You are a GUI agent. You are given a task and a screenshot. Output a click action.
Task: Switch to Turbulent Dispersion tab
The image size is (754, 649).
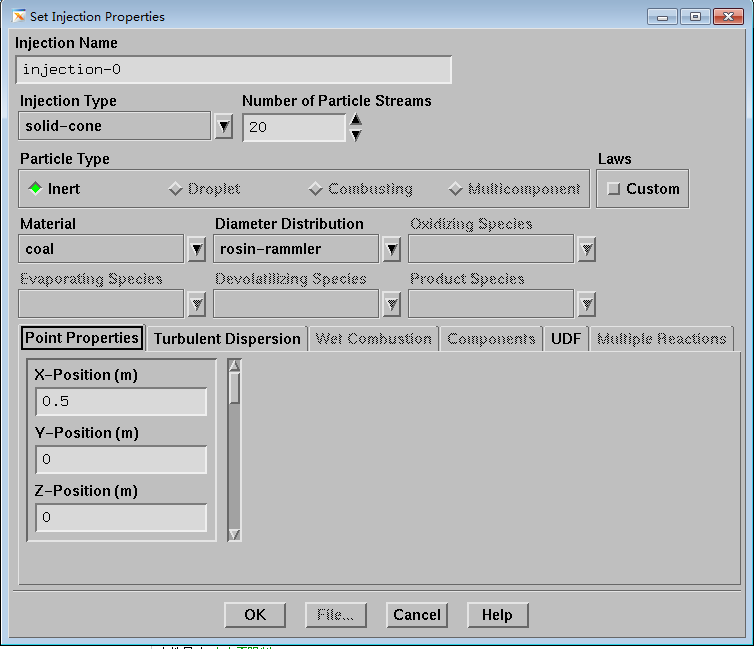coord(227,339)
